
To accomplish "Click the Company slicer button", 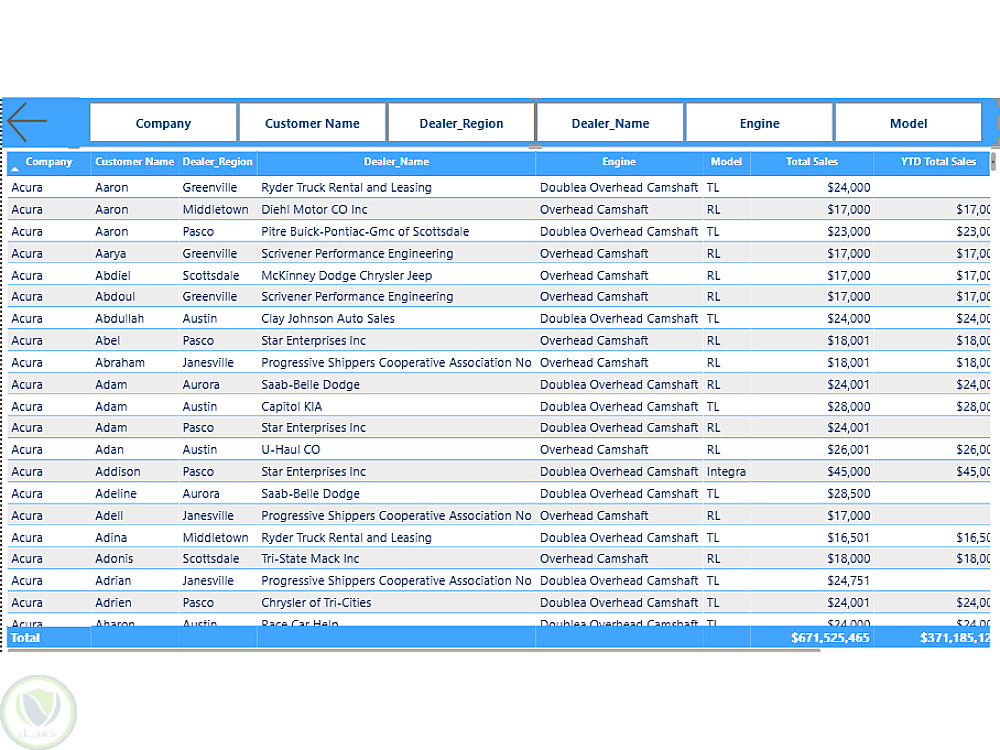I will 163,122.
